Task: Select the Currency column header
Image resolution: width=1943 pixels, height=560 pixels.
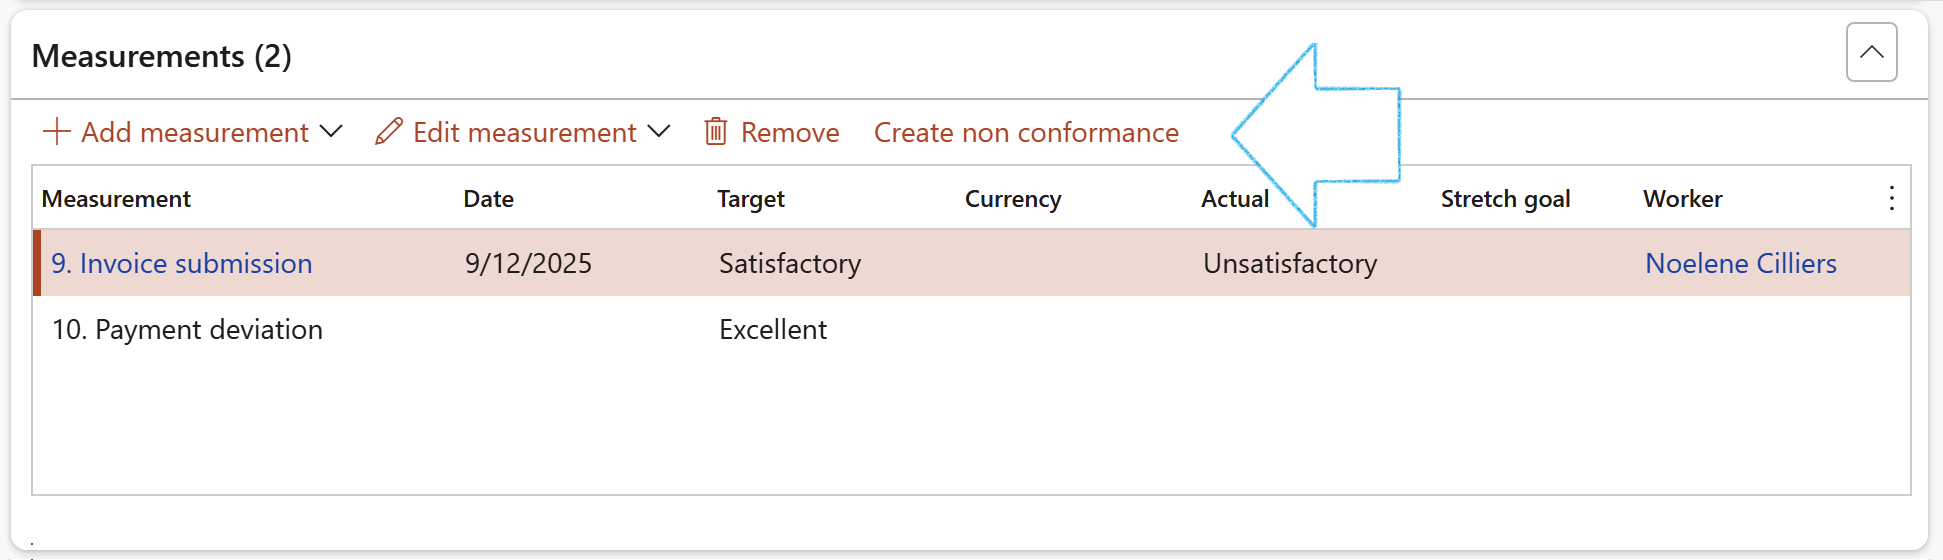Action: [1012, 199]
